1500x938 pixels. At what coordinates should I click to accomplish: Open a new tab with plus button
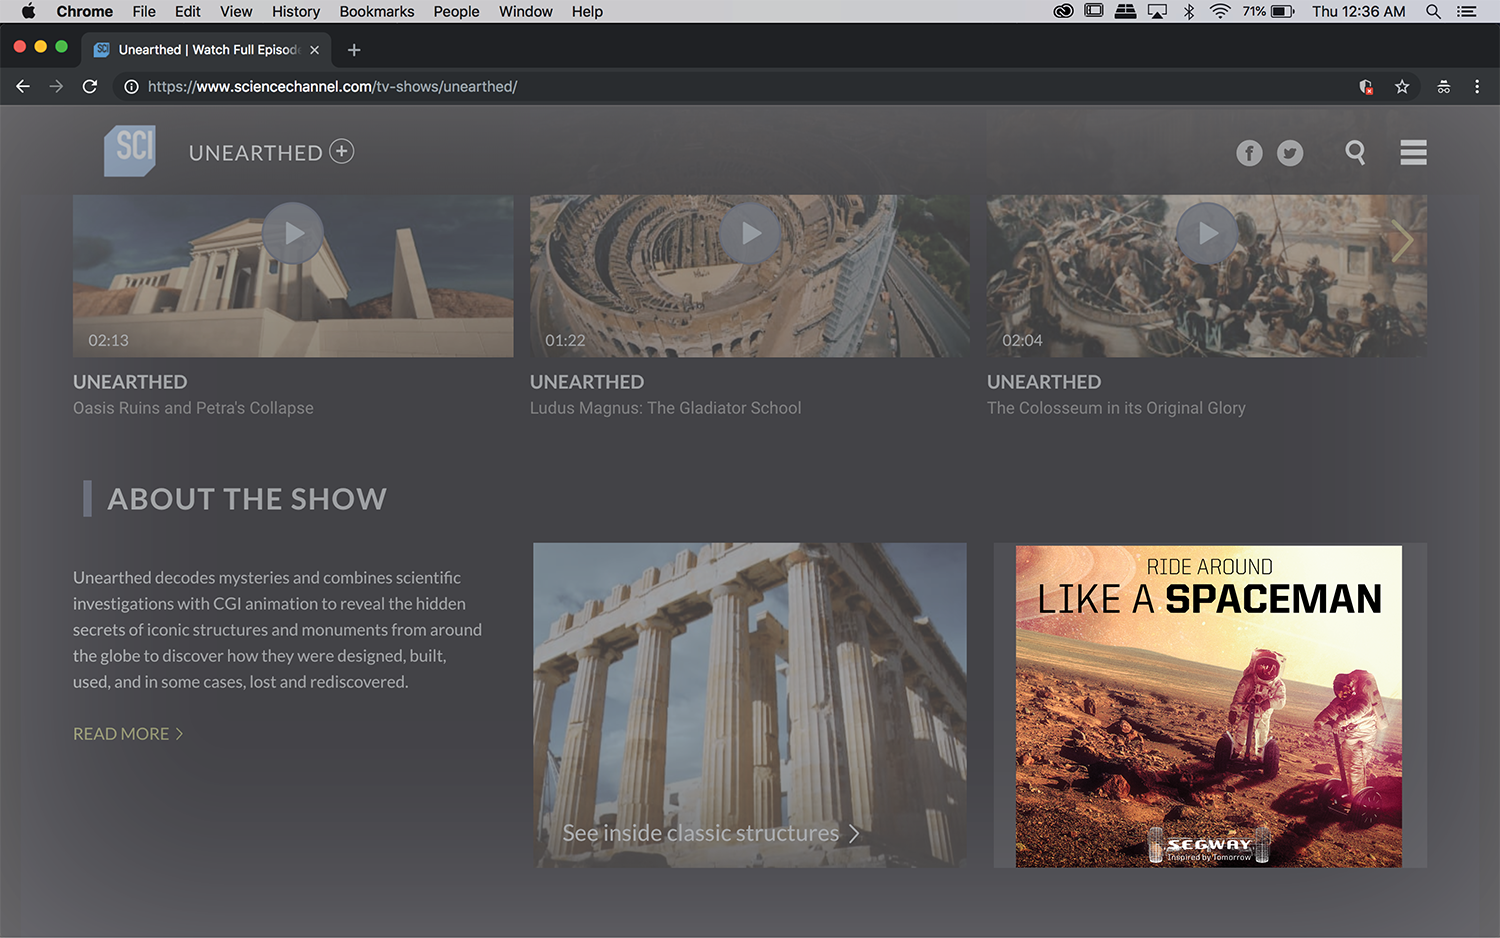354,50
